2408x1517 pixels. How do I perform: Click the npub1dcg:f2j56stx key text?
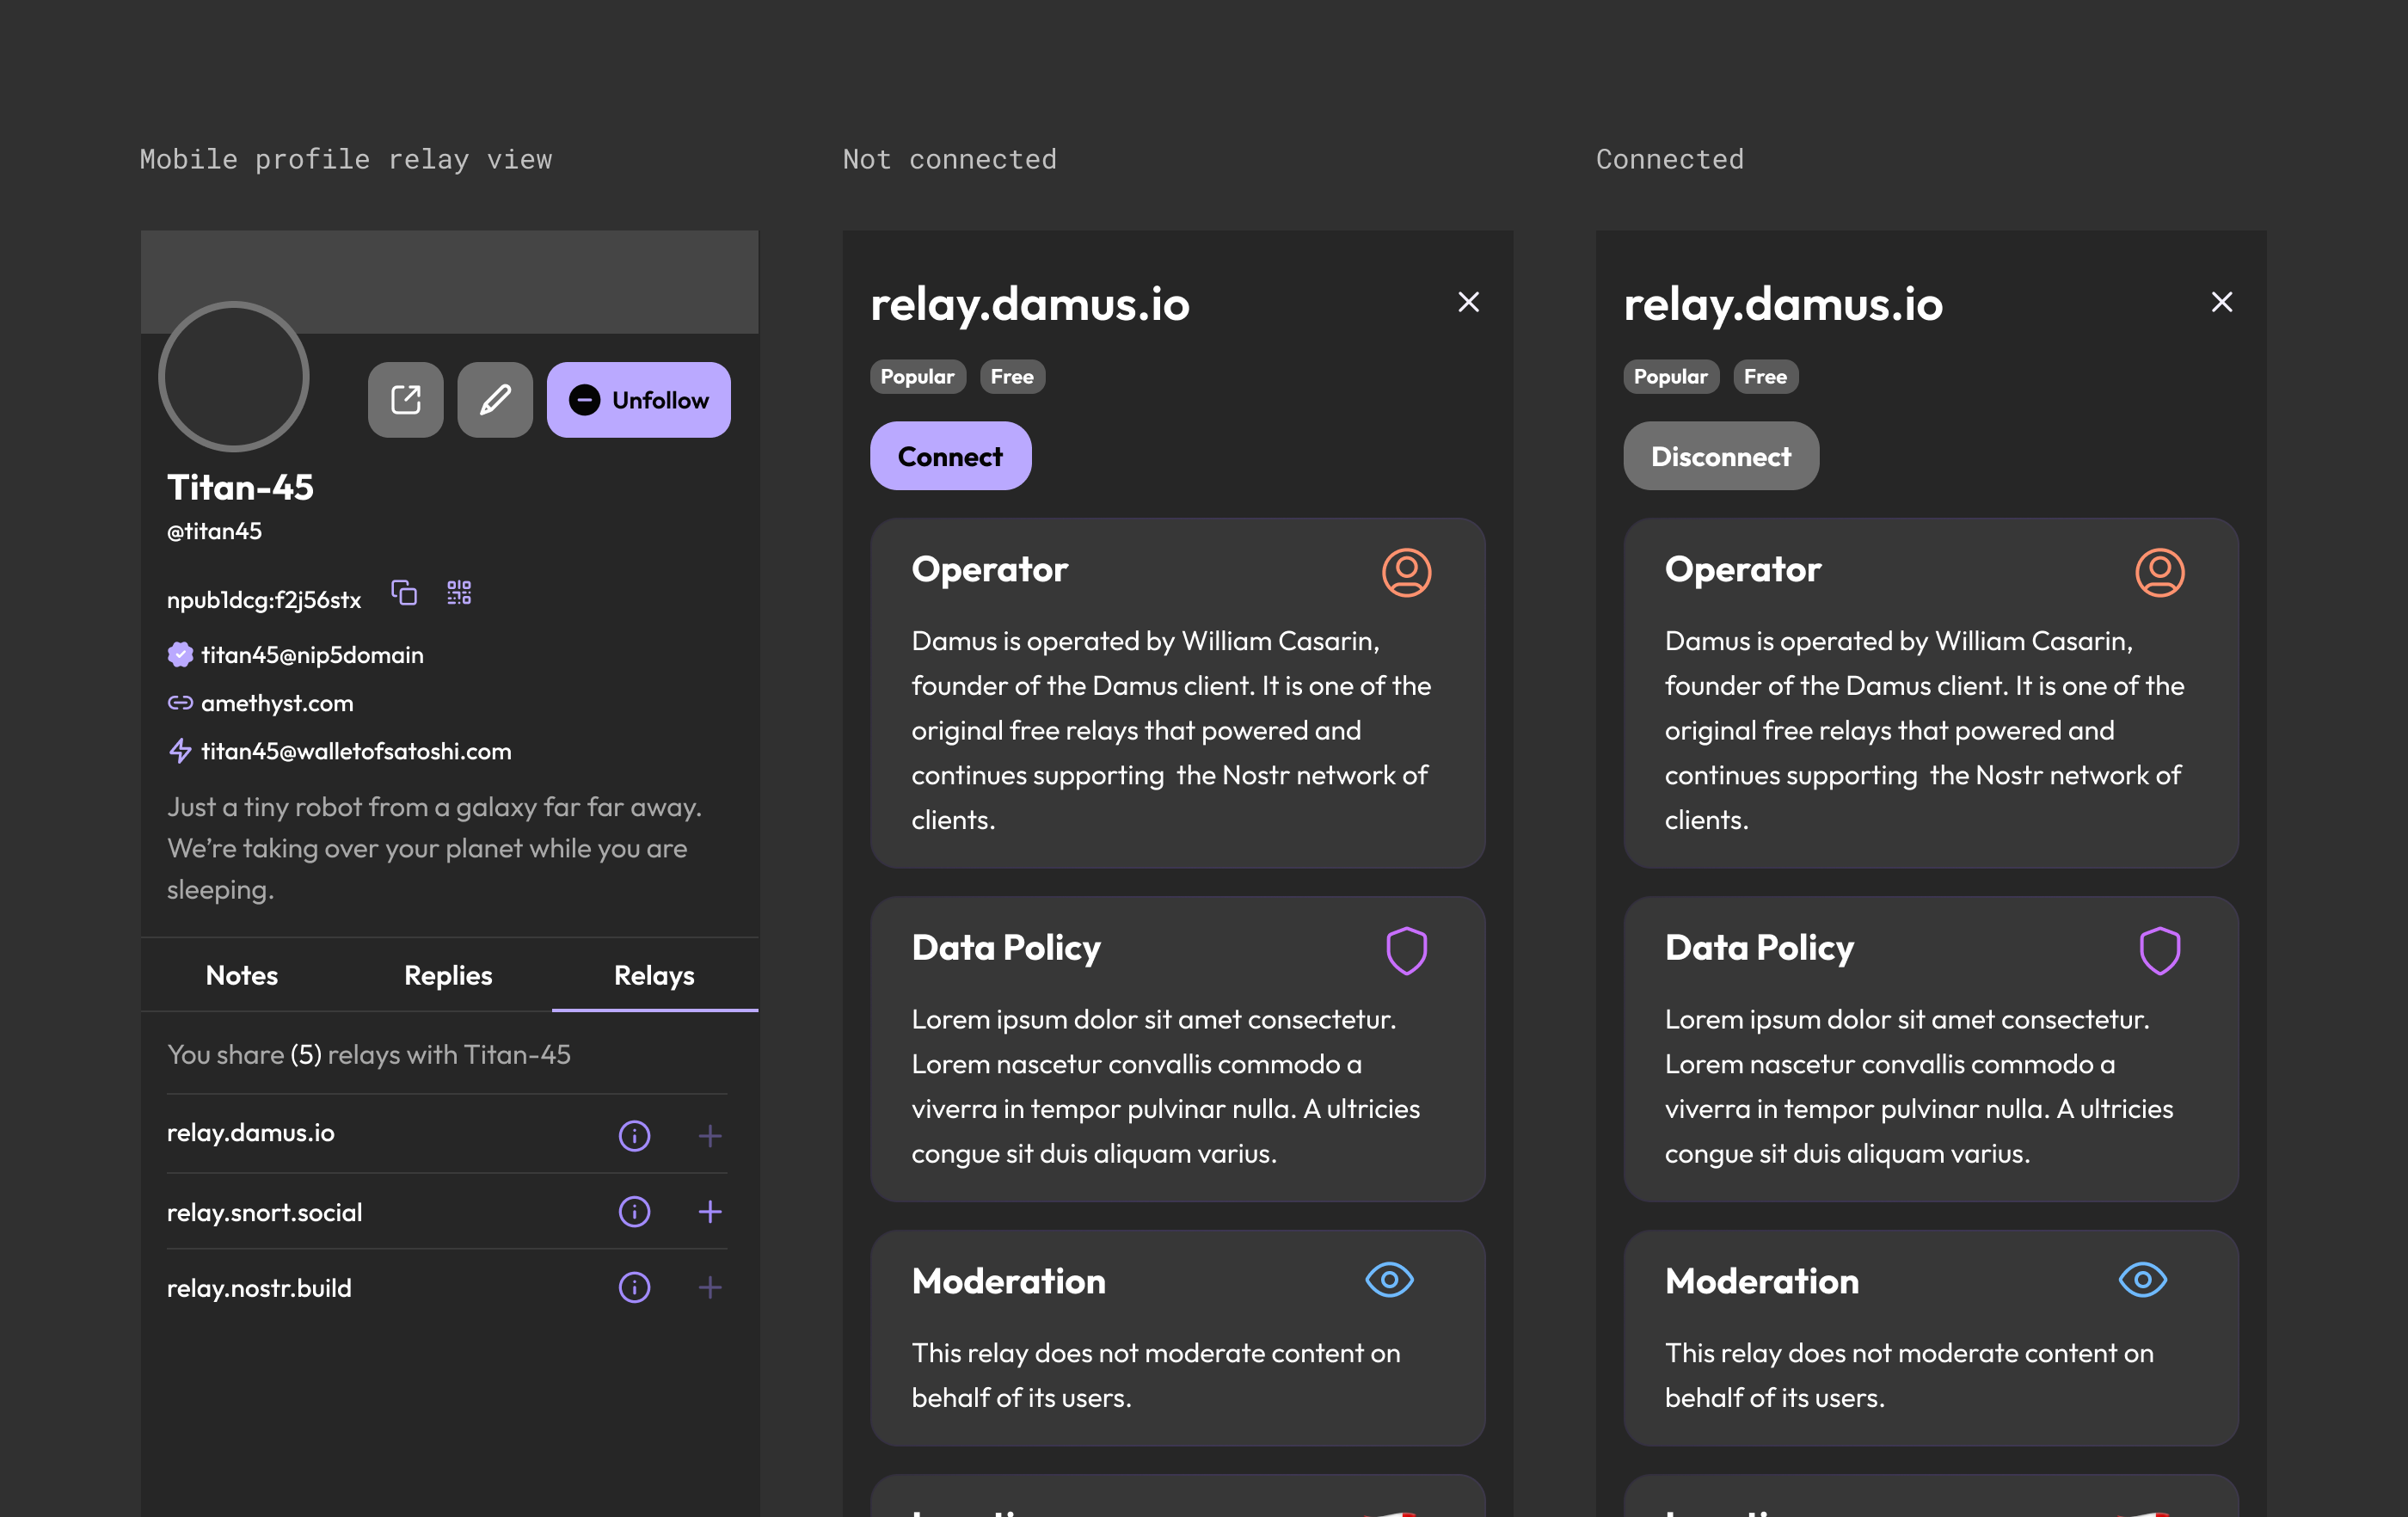pos(264,600)
